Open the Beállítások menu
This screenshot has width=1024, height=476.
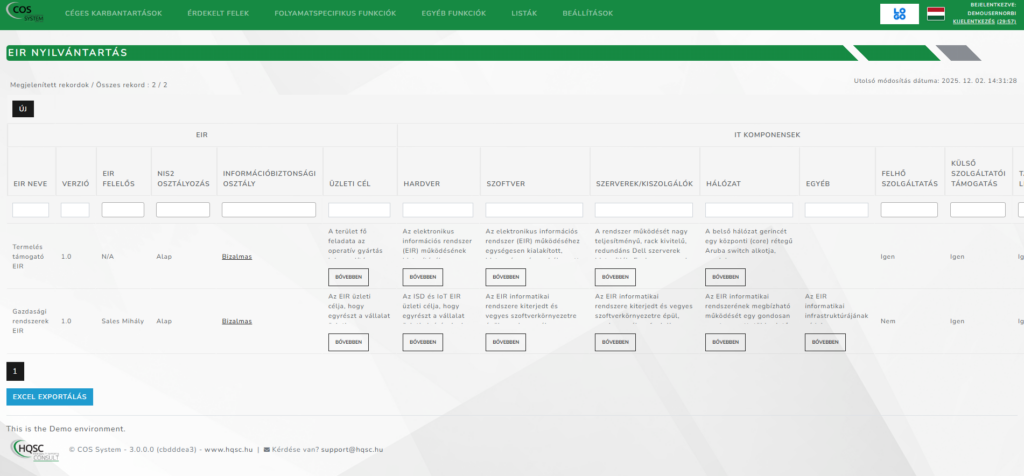pos(588,13)
